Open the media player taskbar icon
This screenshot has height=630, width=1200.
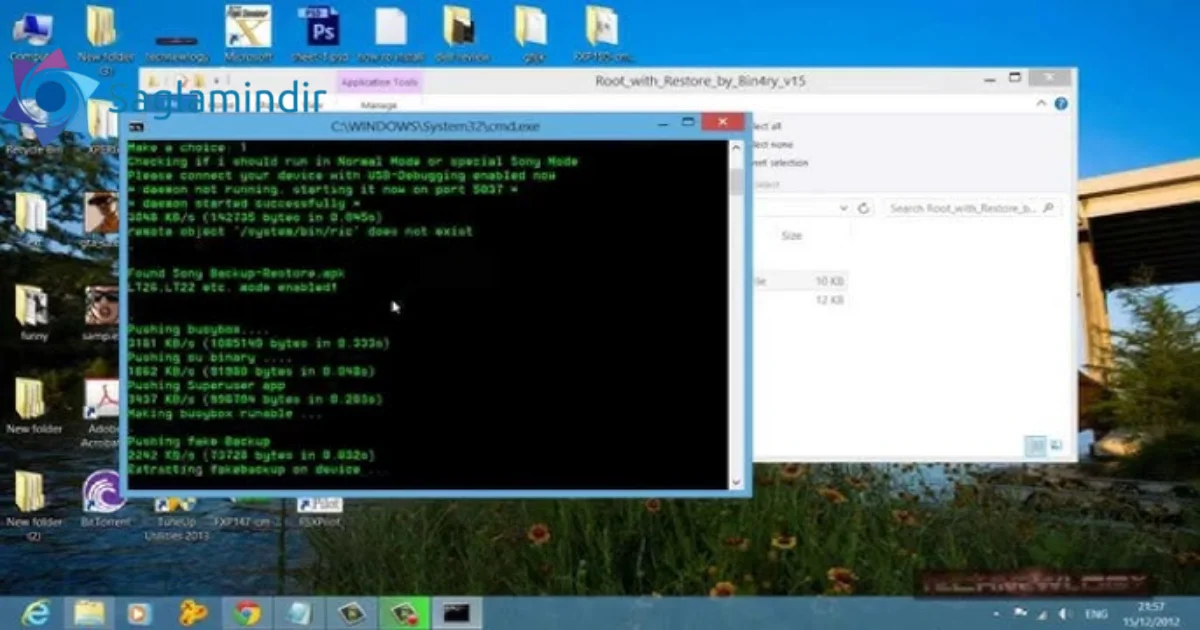(141, 613)
